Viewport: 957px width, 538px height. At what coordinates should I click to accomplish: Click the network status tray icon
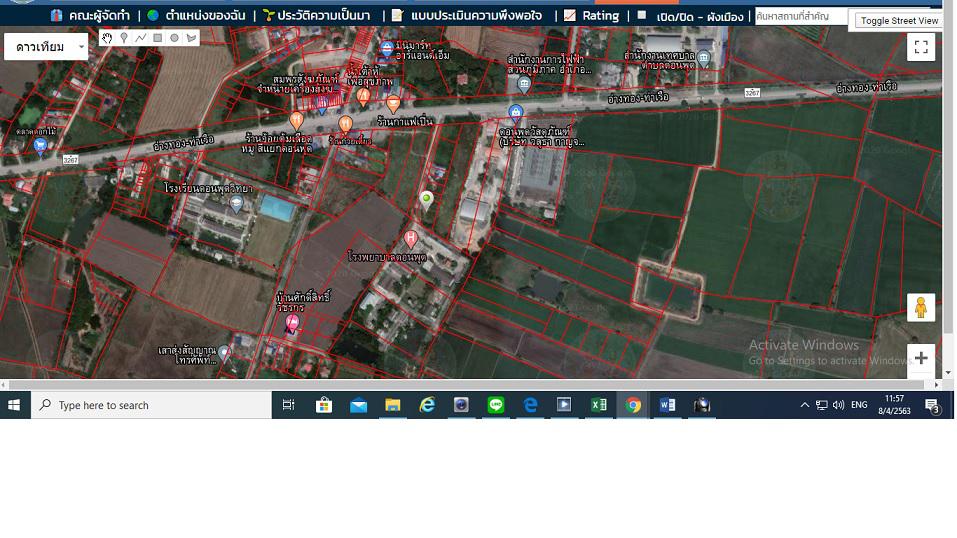[822, 405]
